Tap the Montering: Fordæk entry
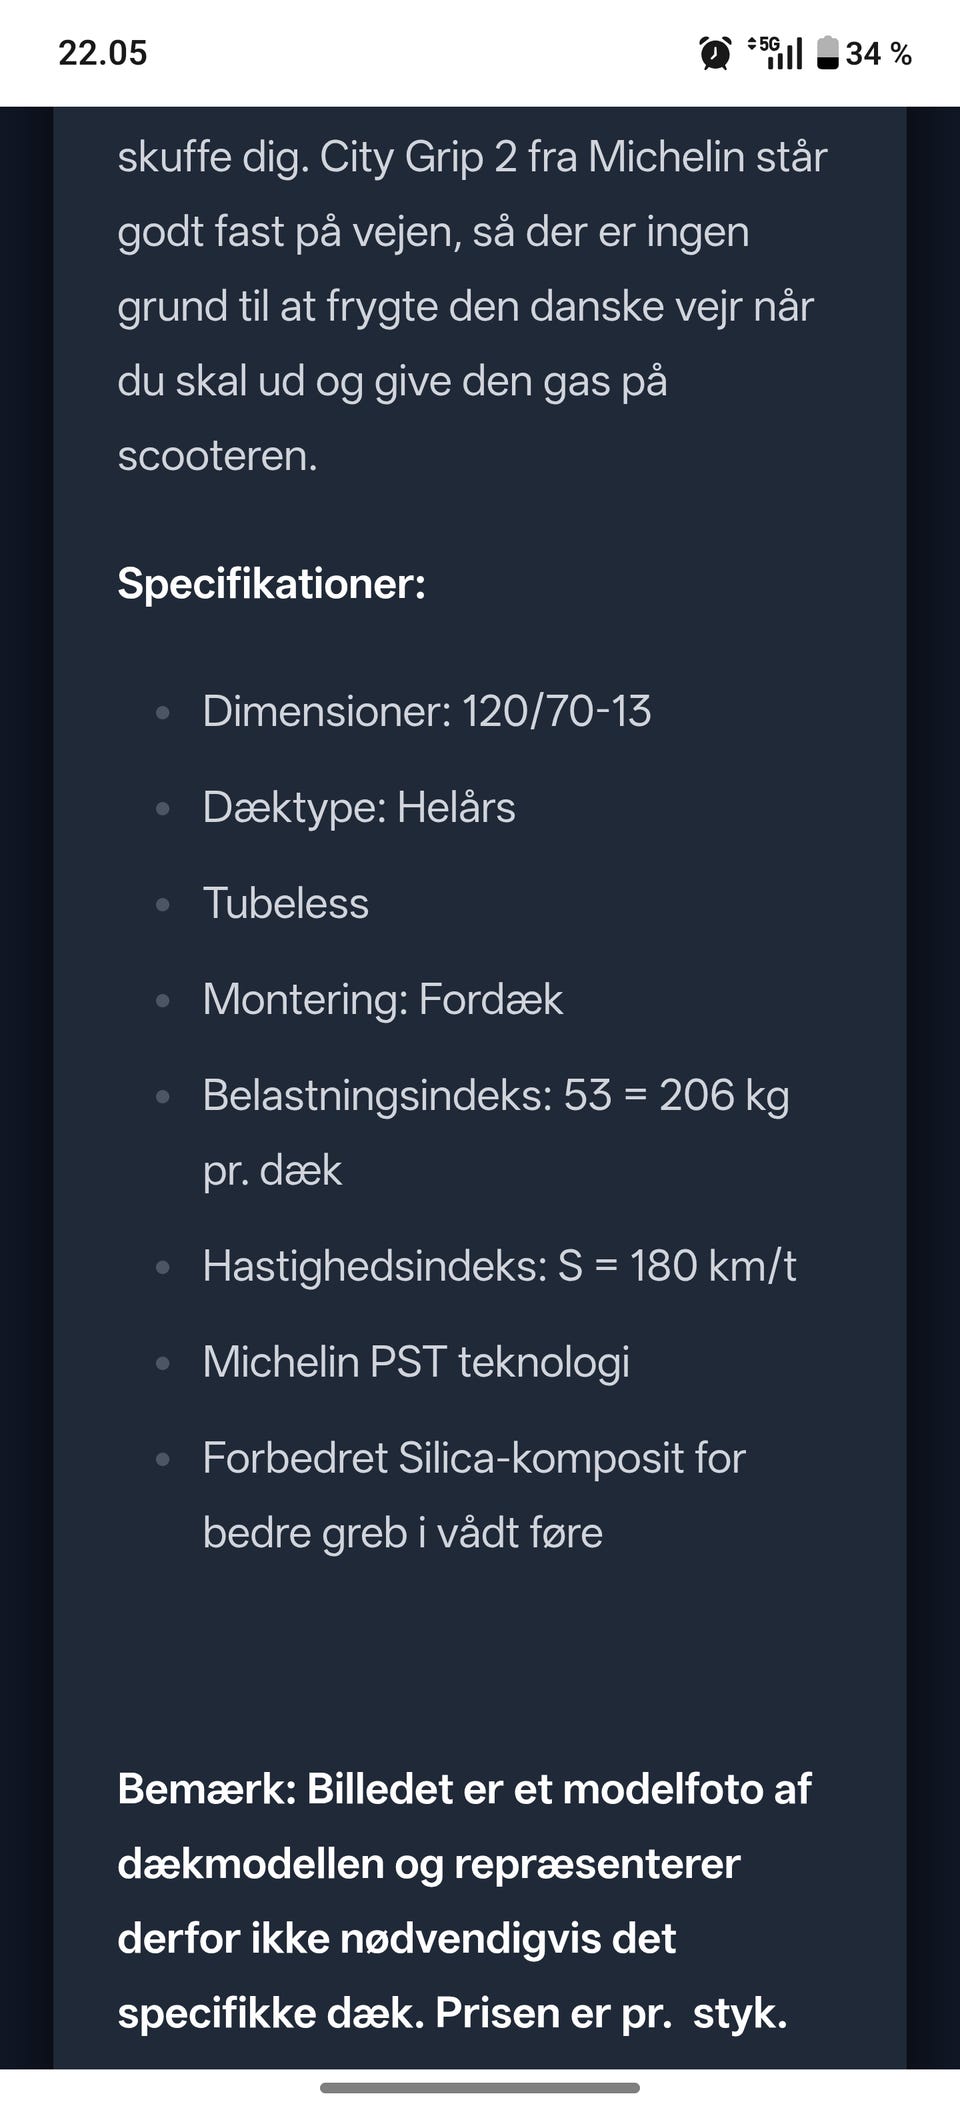Viewport: 960px width, 2112px height. 383,1000
